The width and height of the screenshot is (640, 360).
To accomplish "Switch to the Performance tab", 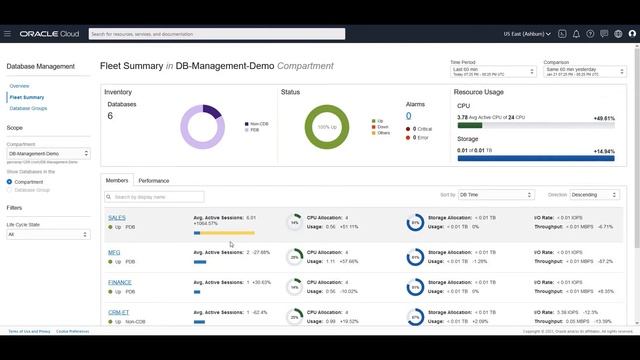I will (x=154, y=180).
